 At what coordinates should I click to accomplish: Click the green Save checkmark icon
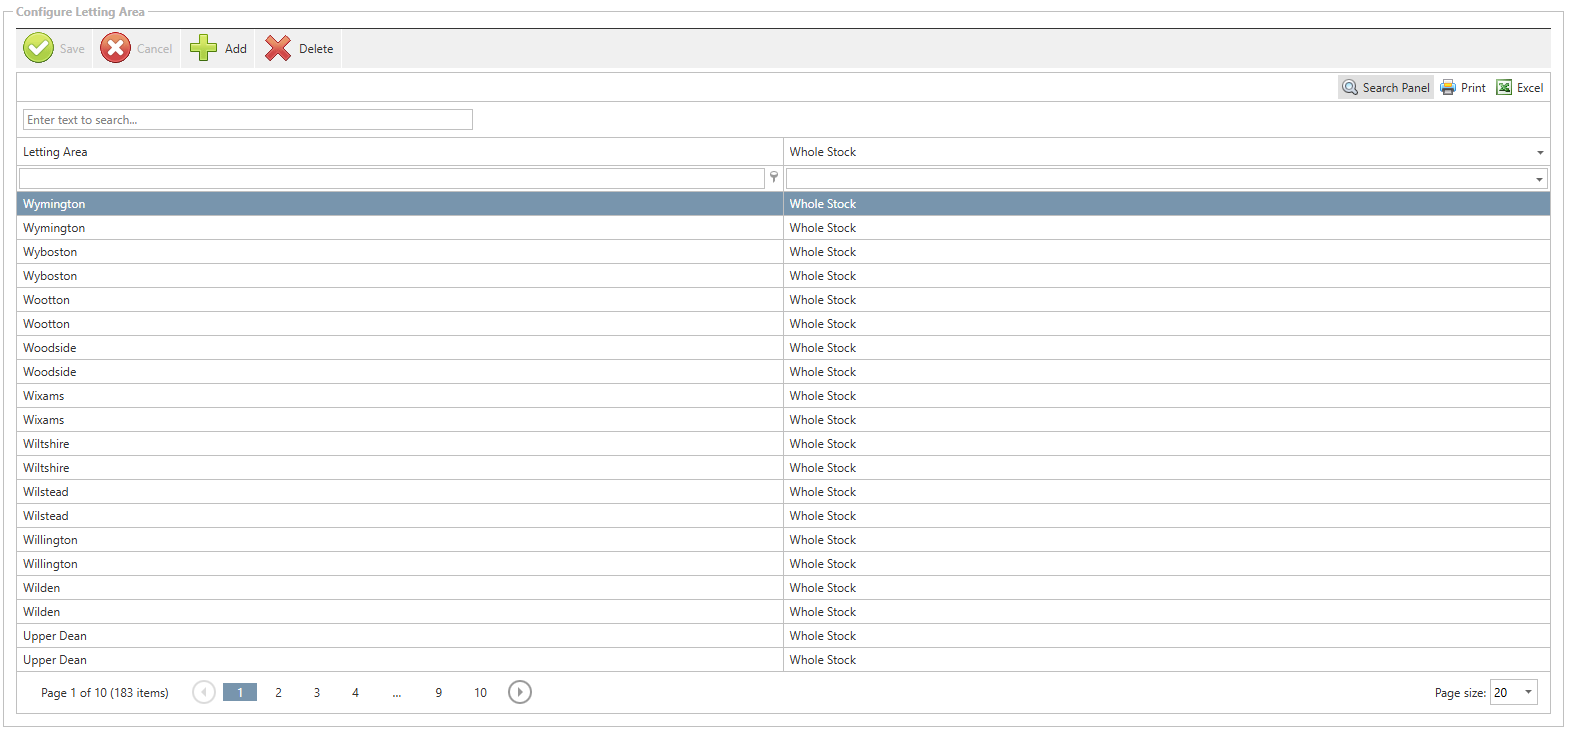(38, 48)
